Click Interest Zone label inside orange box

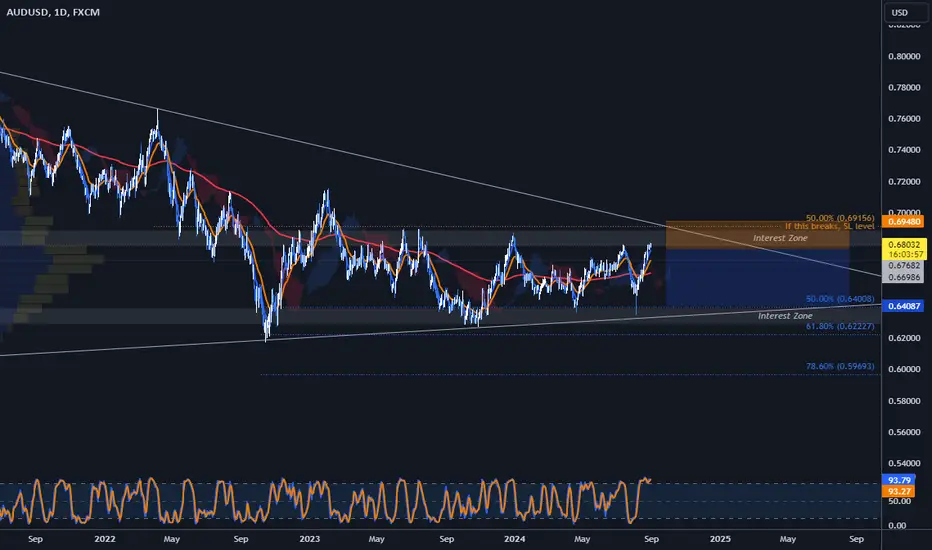pos(780,238)
